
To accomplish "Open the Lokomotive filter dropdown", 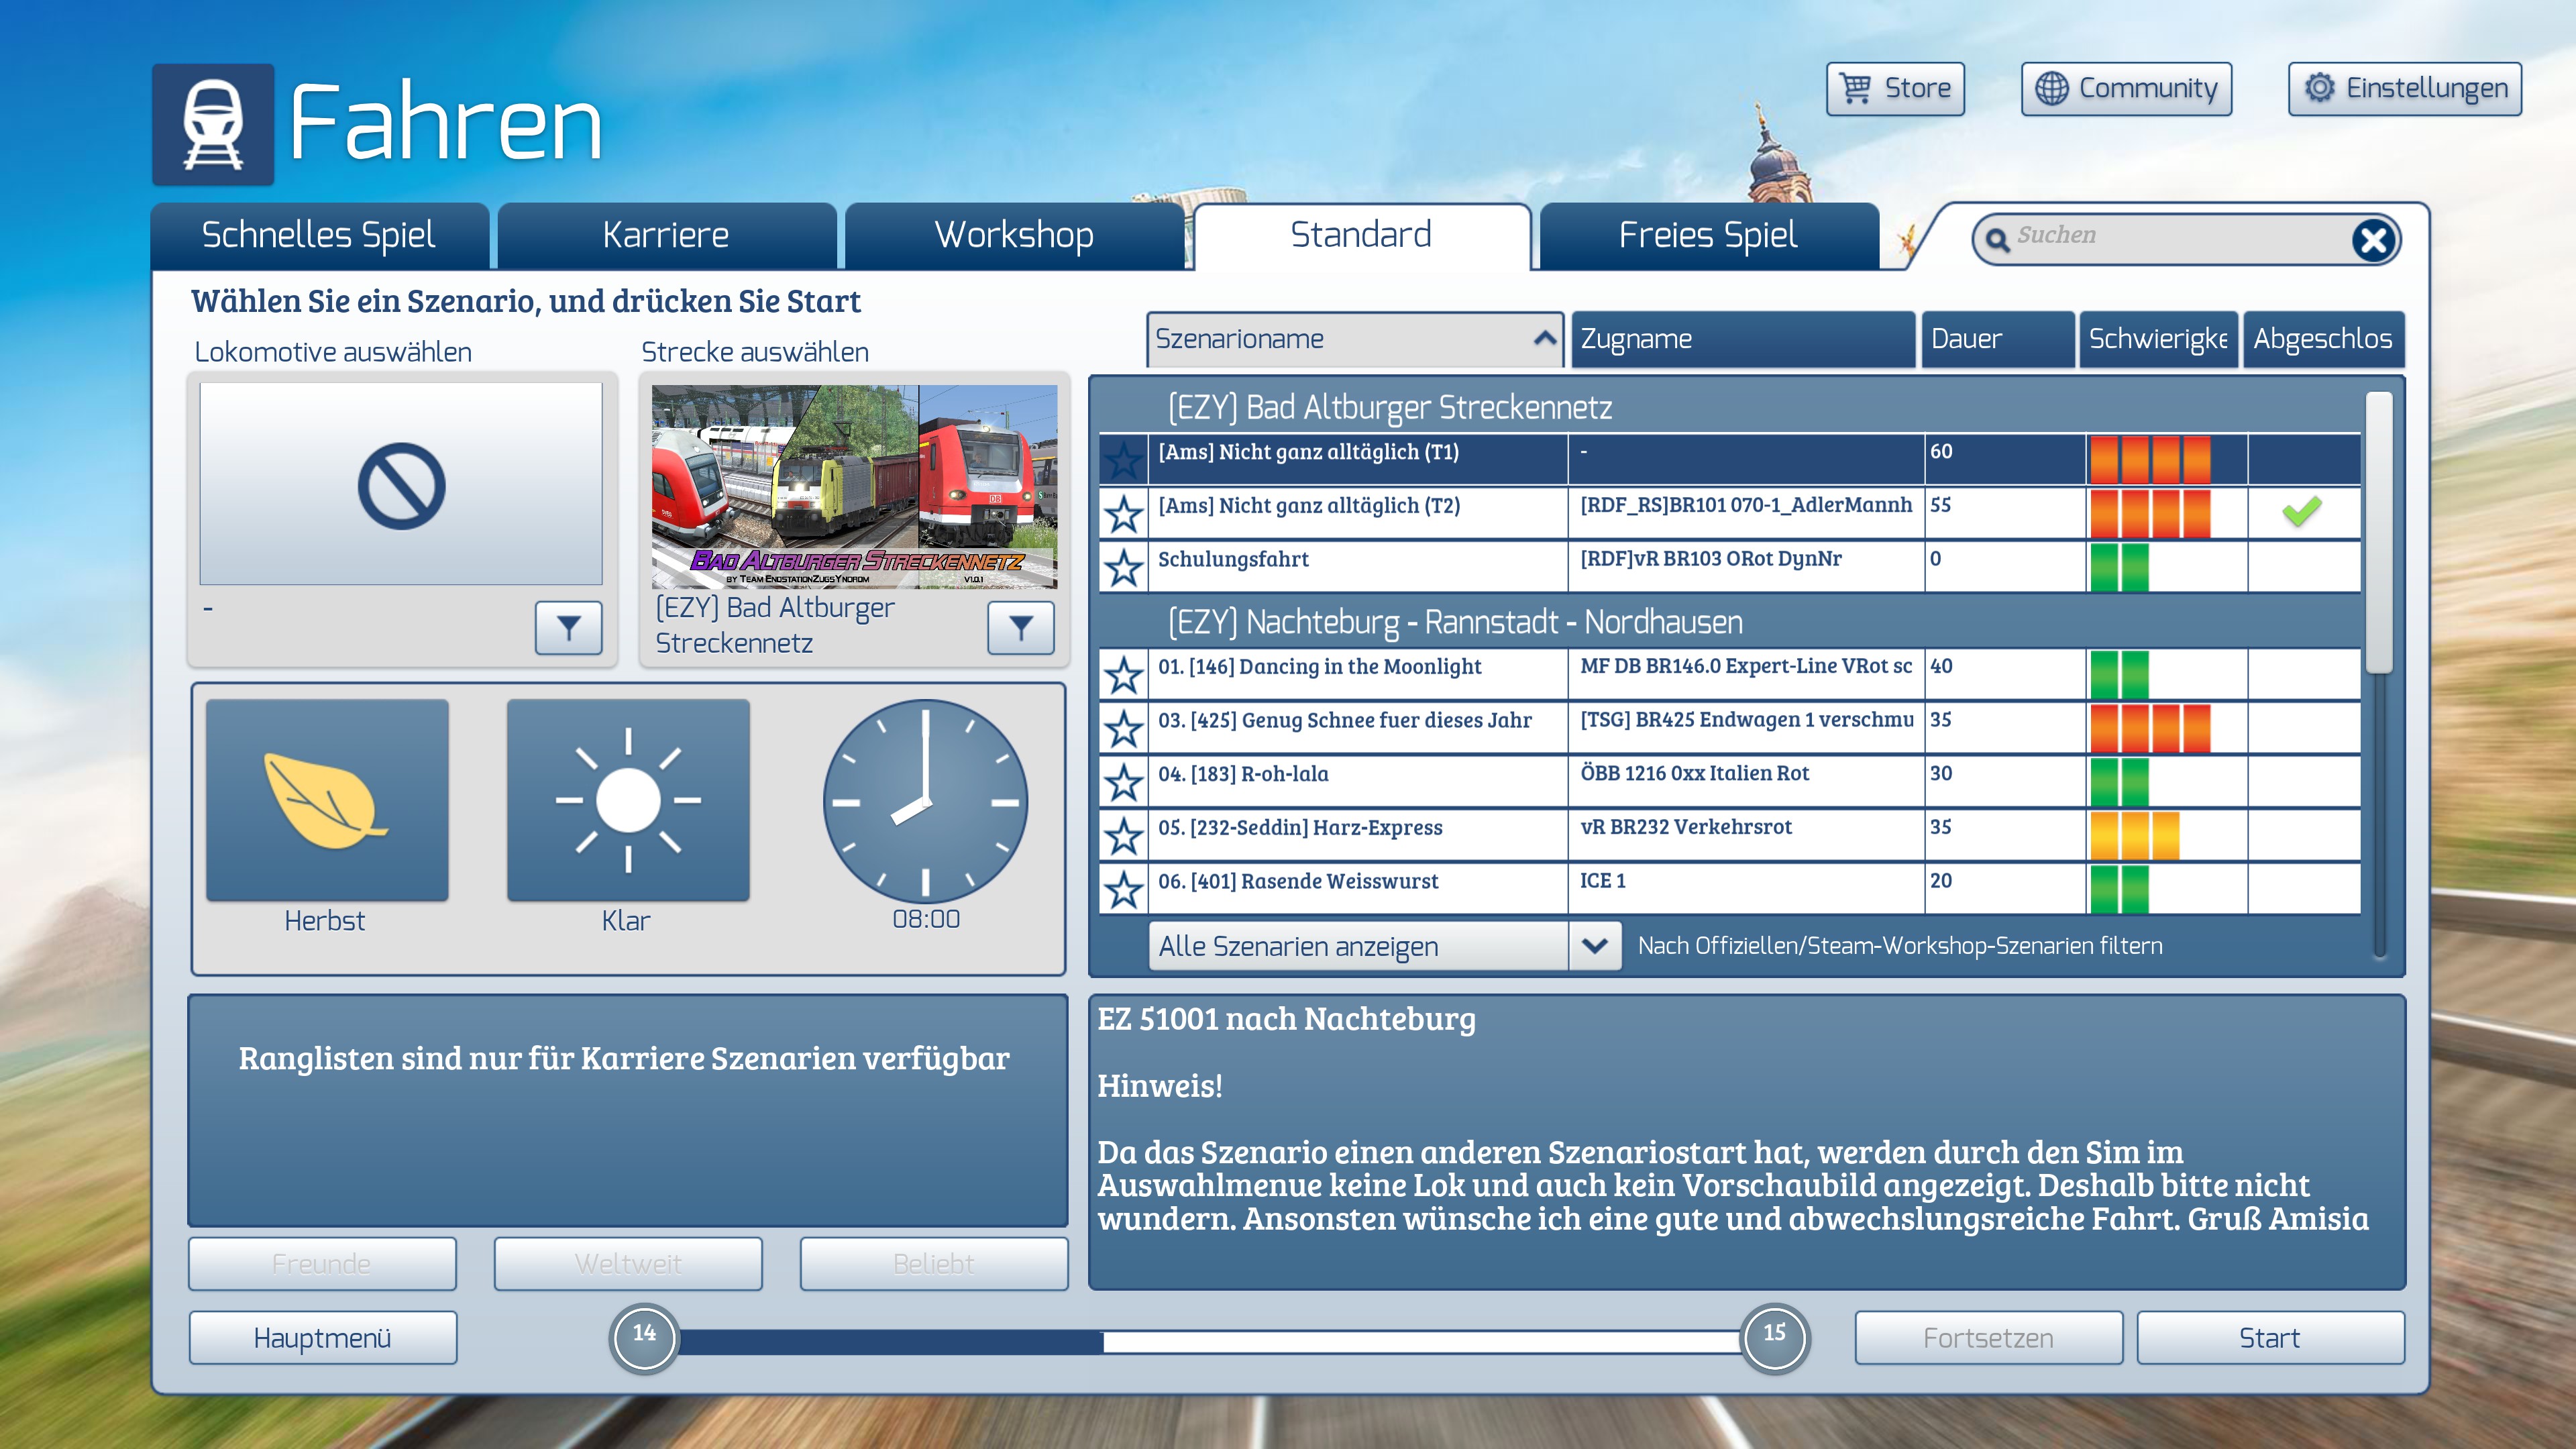I will tap(568, 627).
